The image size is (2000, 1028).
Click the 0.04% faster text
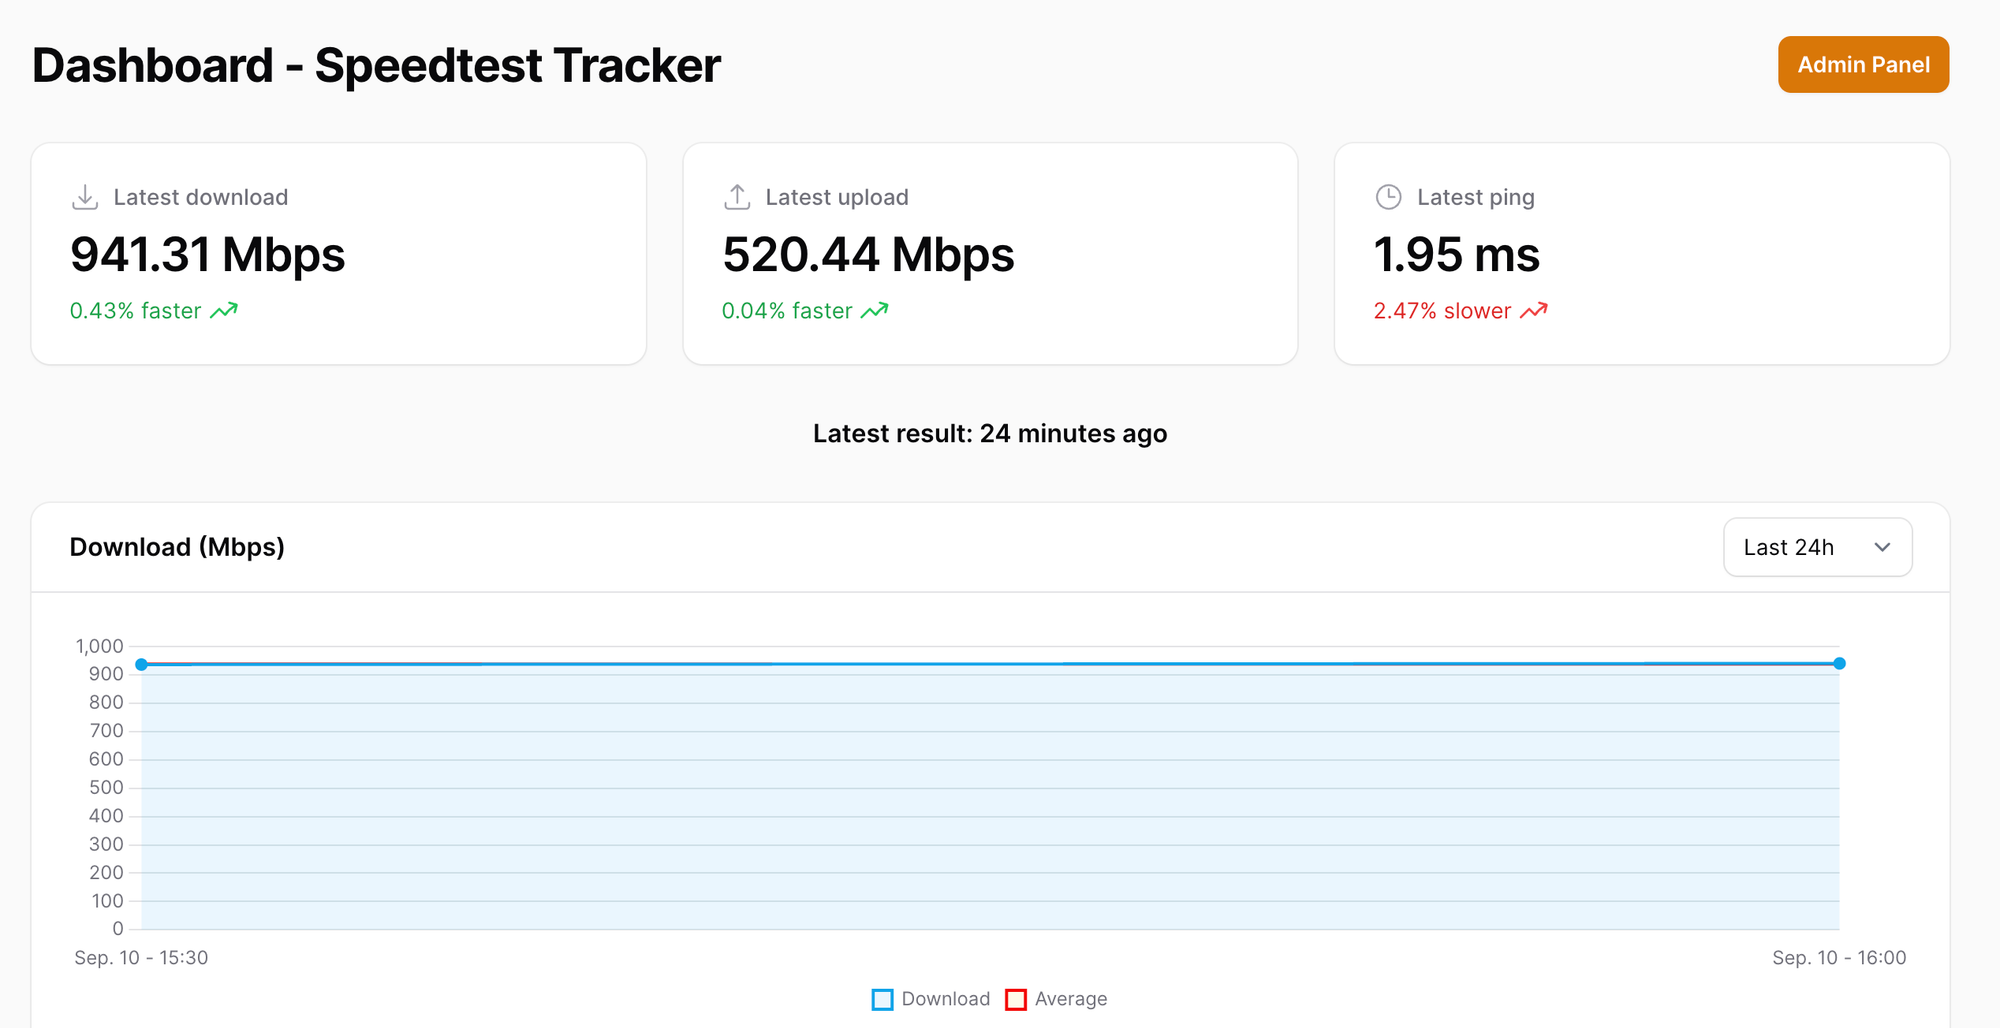(x=787, y=311)
